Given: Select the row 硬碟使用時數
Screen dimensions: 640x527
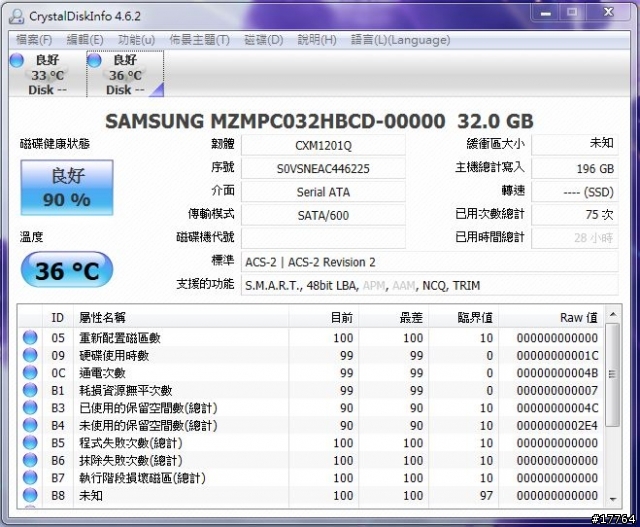Looking at the screenshot, I should (x=311, y=355).
